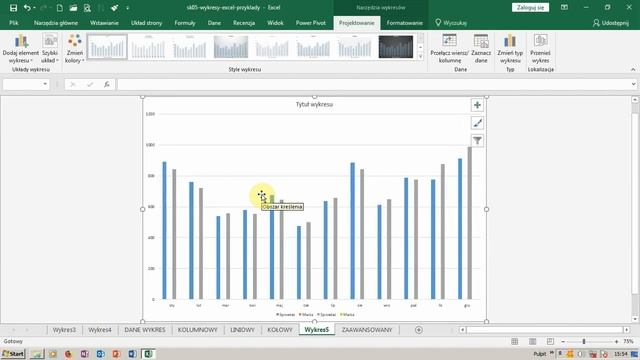Screen dimensions: 640x360
Task: Save the workbook from the quick toolbar
Action: [x=13, y=8]
